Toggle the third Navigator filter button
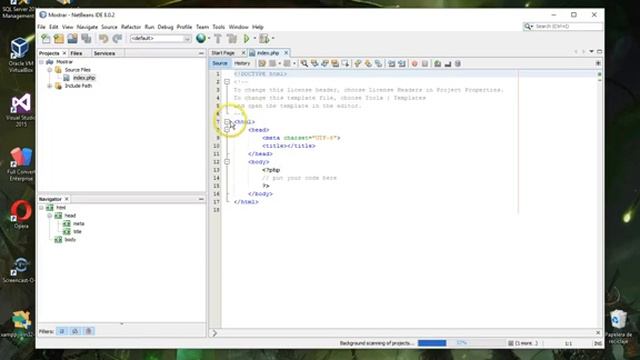Screen dimensions: 640x360 point(89,331)
